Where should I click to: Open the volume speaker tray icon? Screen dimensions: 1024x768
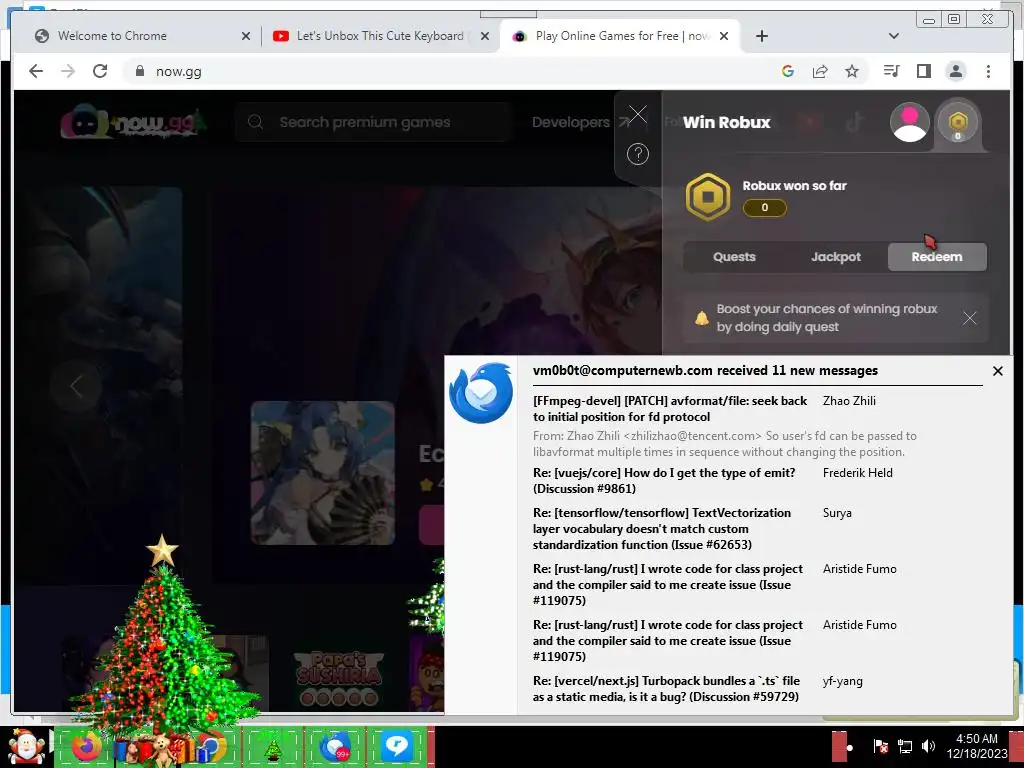[927, 747]
